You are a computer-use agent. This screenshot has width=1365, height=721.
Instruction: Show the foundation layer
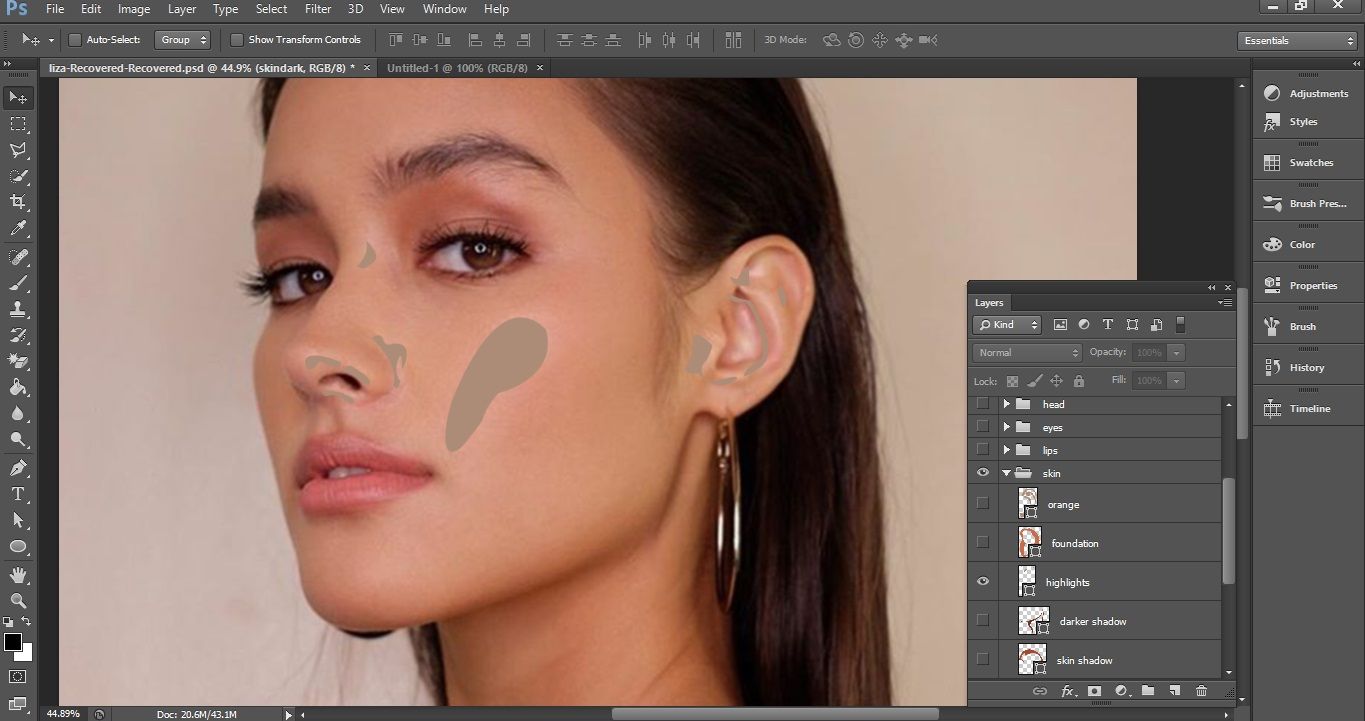click(x=983, y=542)
